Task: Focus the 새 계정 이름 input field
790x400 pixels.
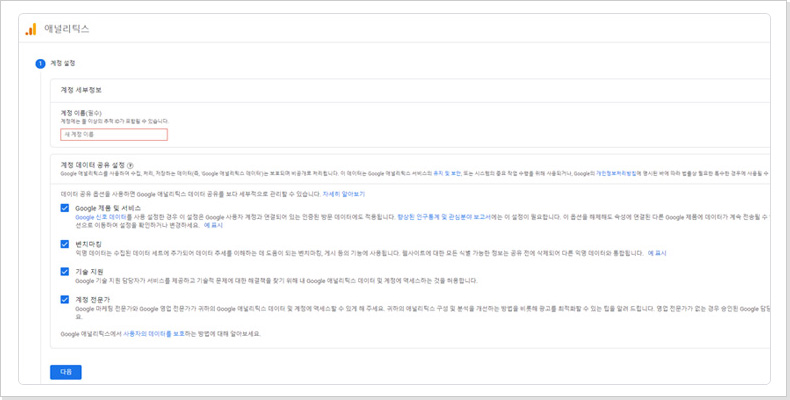Action: (x=114, y=135)
